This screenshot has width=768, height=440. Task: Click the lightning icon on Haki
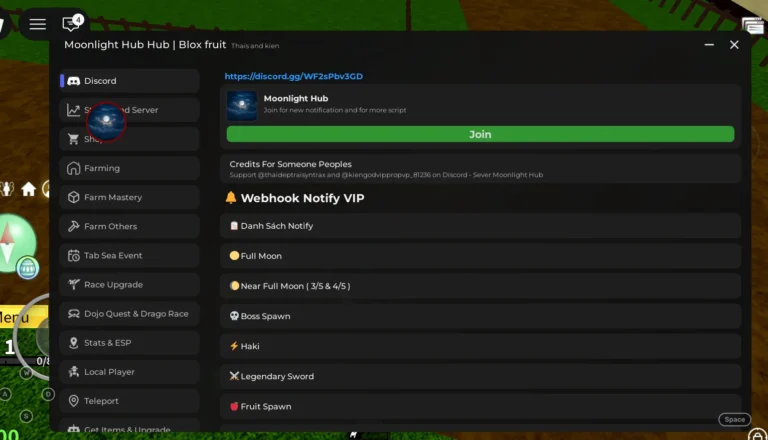pyautogui.click(x=234, y=346)
